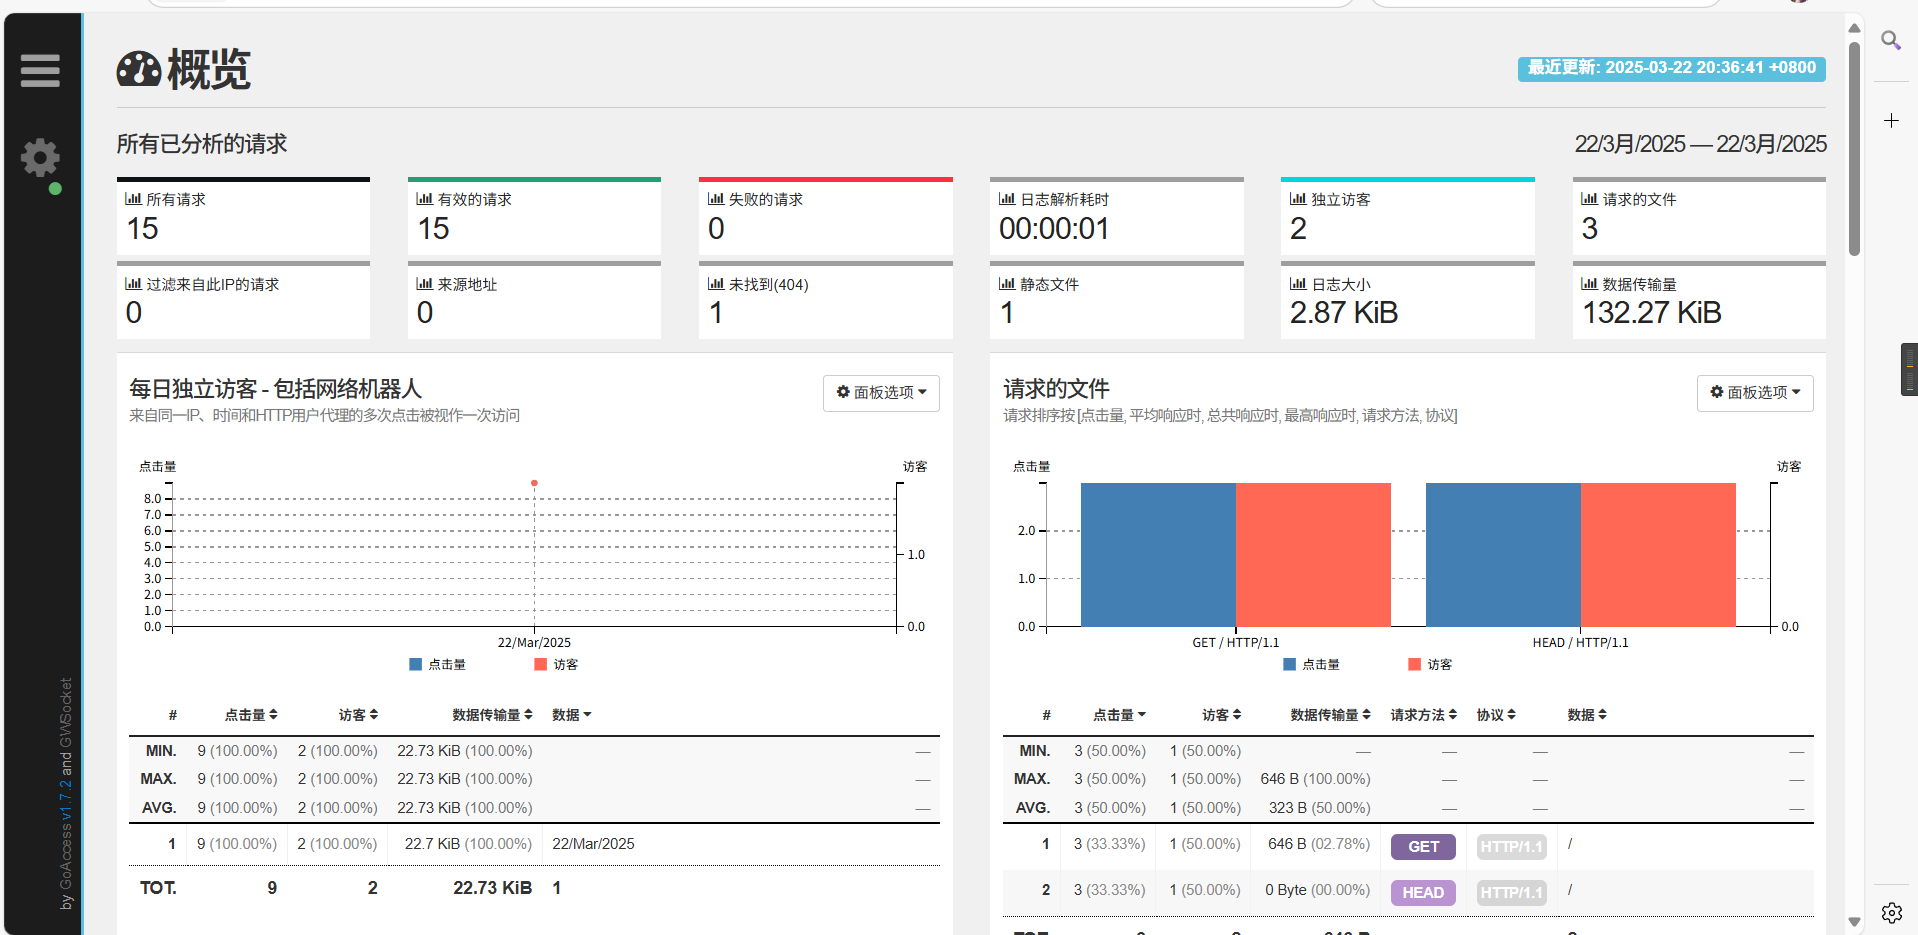This screenshot has height=935, width=1918.
Task: Open 面板选项 dropdown on the 每日独立访客 panel
Action: 880,392
